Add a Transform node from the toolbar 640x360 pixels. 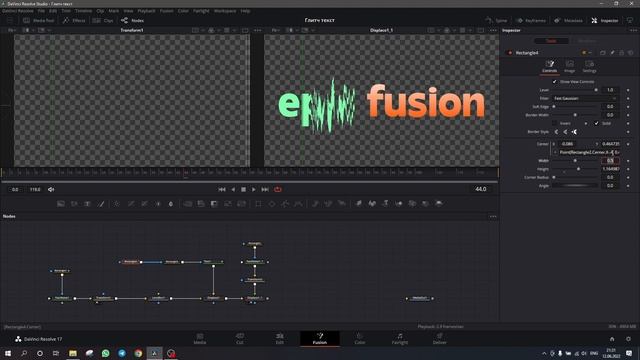click(x=241, y=203)
